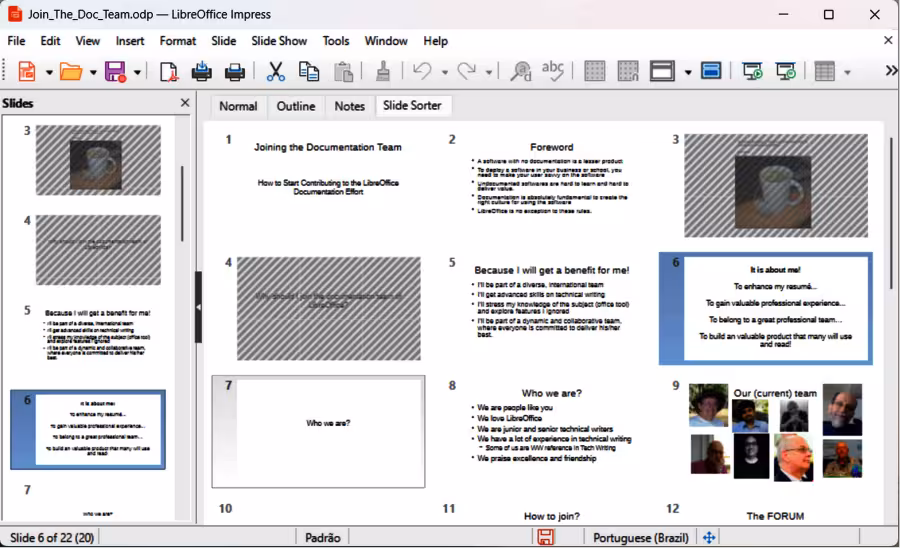Run the Spelling check abc icon
The image size is (900, 548).
(553, 71)
